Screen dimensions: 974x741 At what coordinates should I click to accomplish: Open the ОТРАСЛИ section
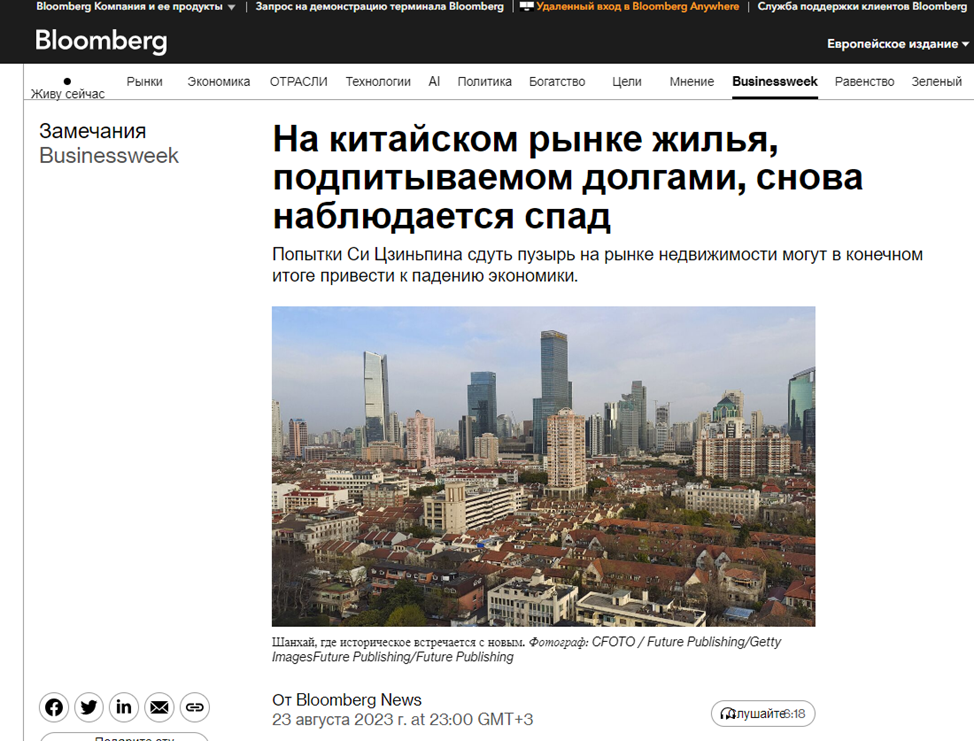click(x=298, y=81)
